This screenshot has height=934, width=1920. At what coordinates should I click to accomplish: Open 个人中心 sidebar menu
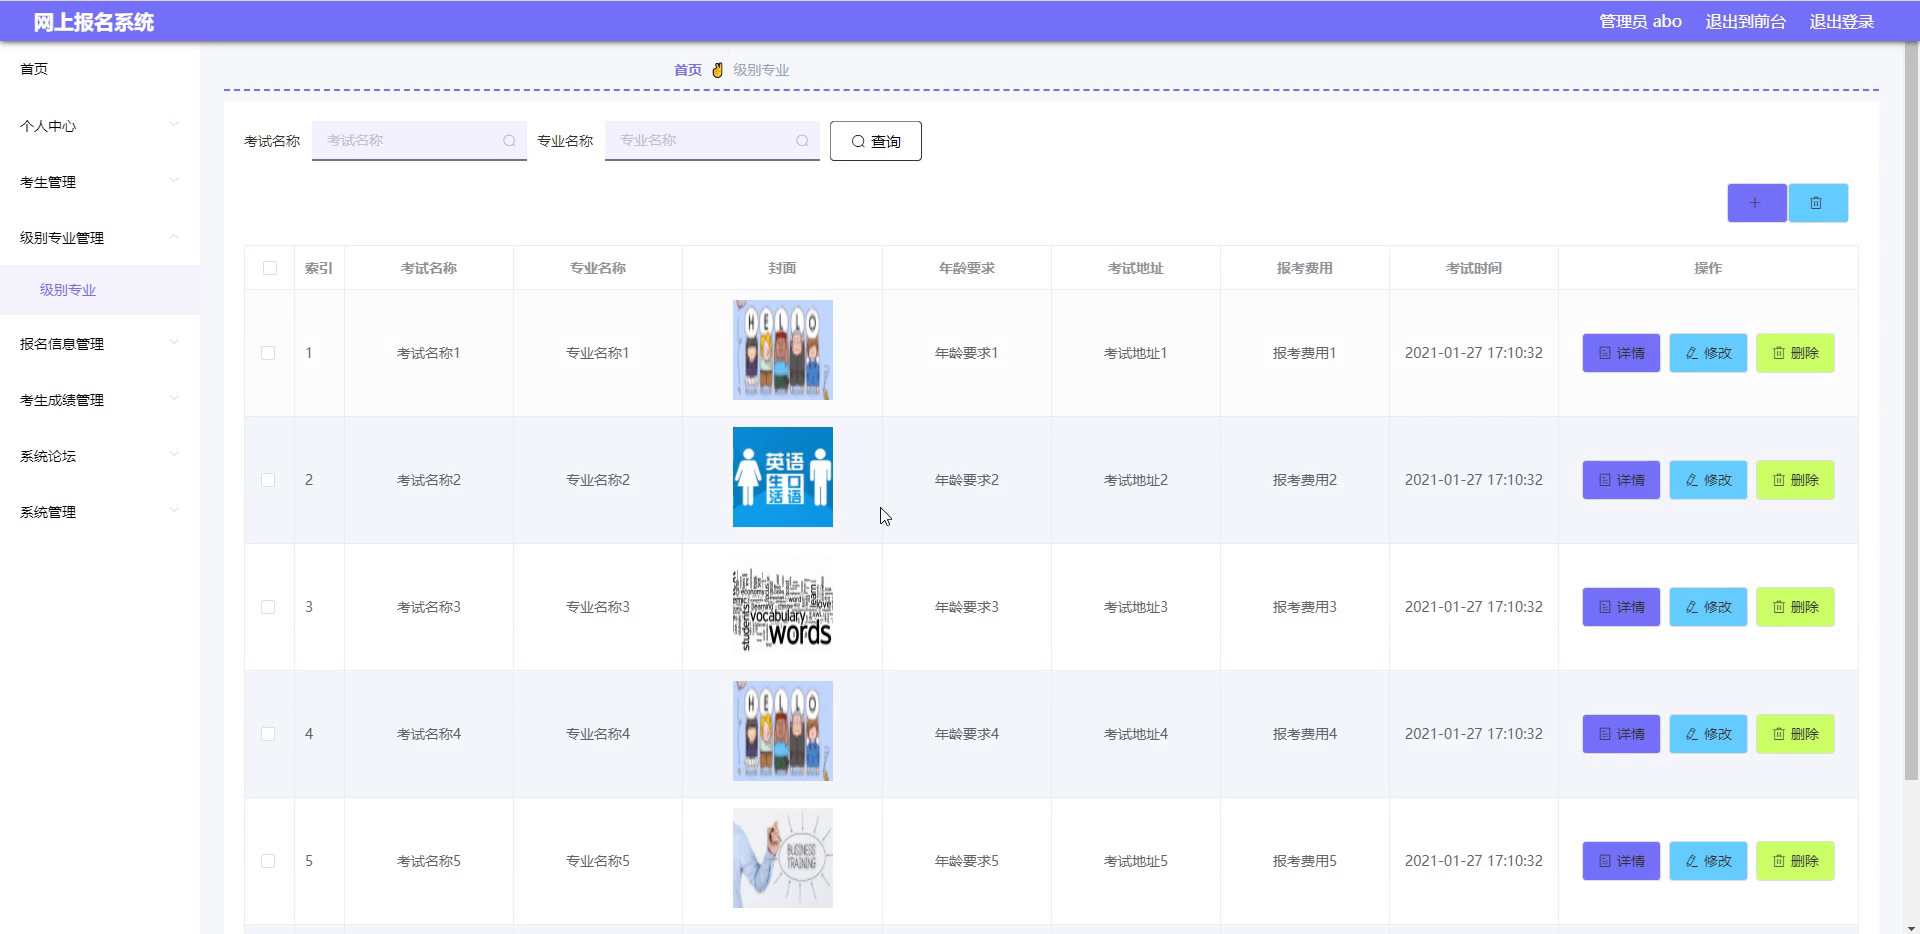100,126
